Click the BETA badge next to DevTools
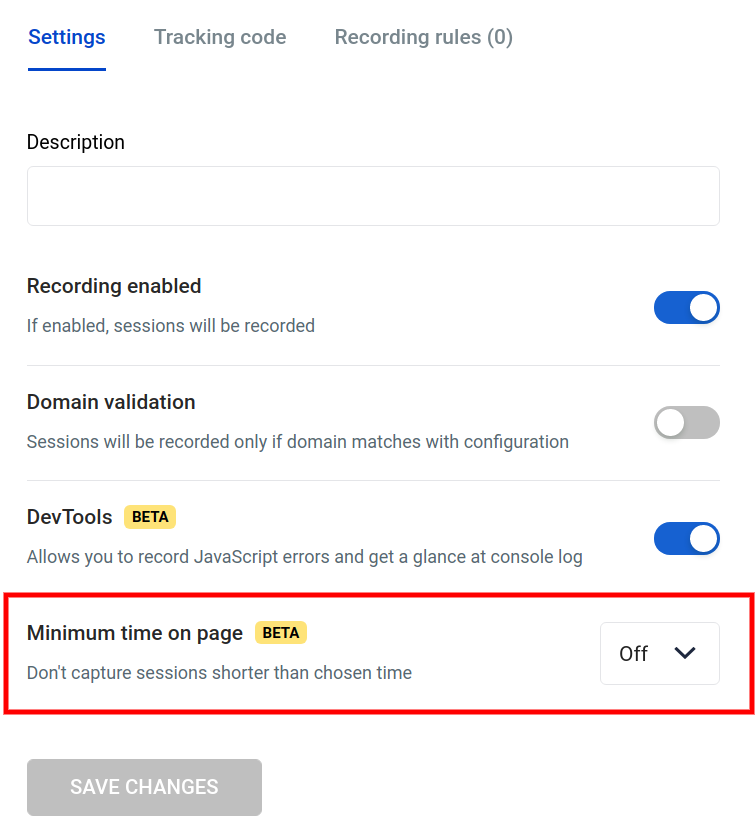The image size is (756, 838). pyautogui.click(x=150, y=517)
